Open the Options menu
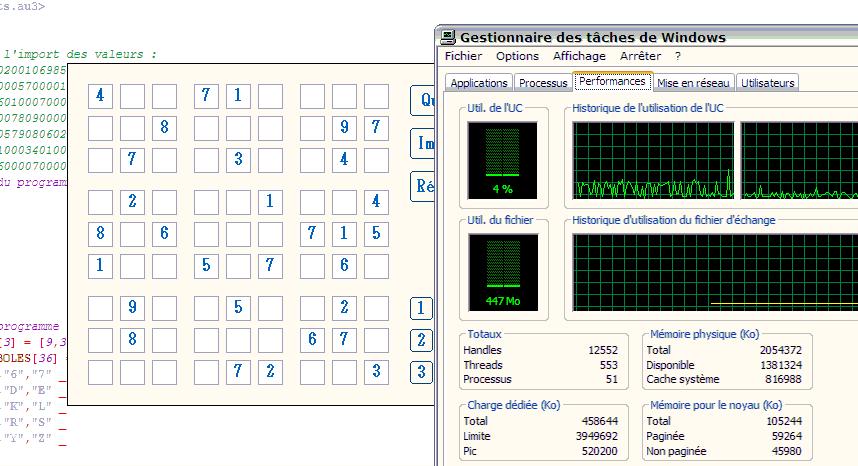The height and width of the screenshot is (466, 858). (x=517, y=57)
